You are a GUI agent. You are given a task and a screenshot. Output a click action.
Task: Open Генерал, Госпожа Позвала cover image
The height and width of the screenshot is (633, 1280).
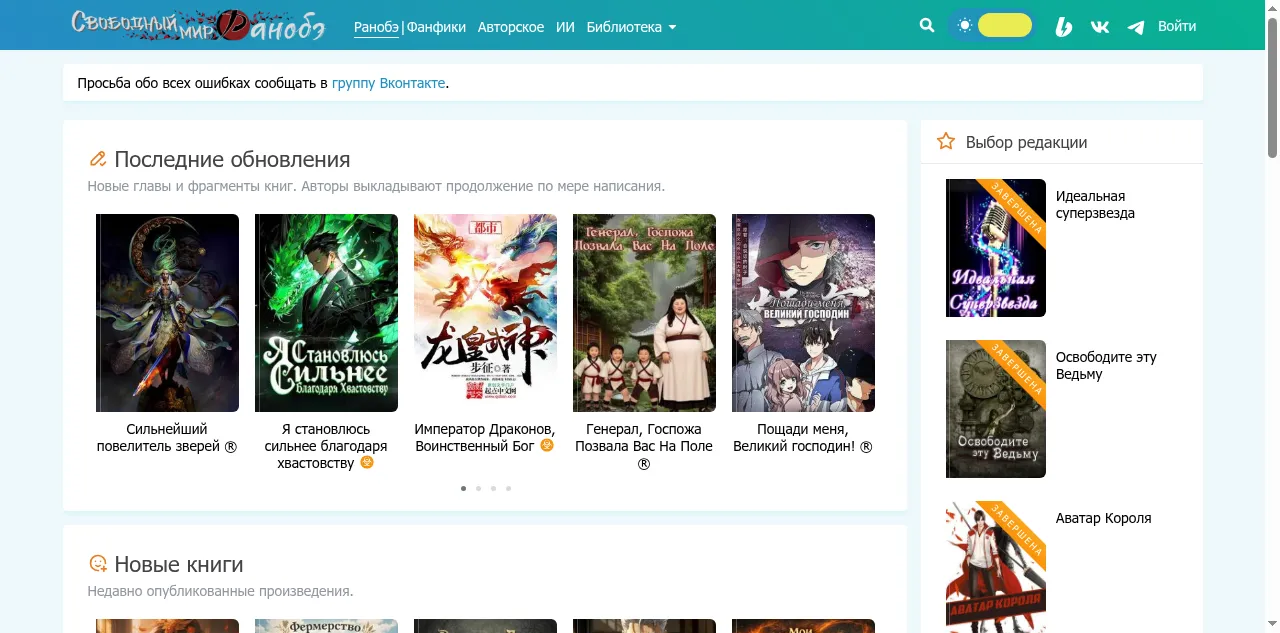click(644, 313)
